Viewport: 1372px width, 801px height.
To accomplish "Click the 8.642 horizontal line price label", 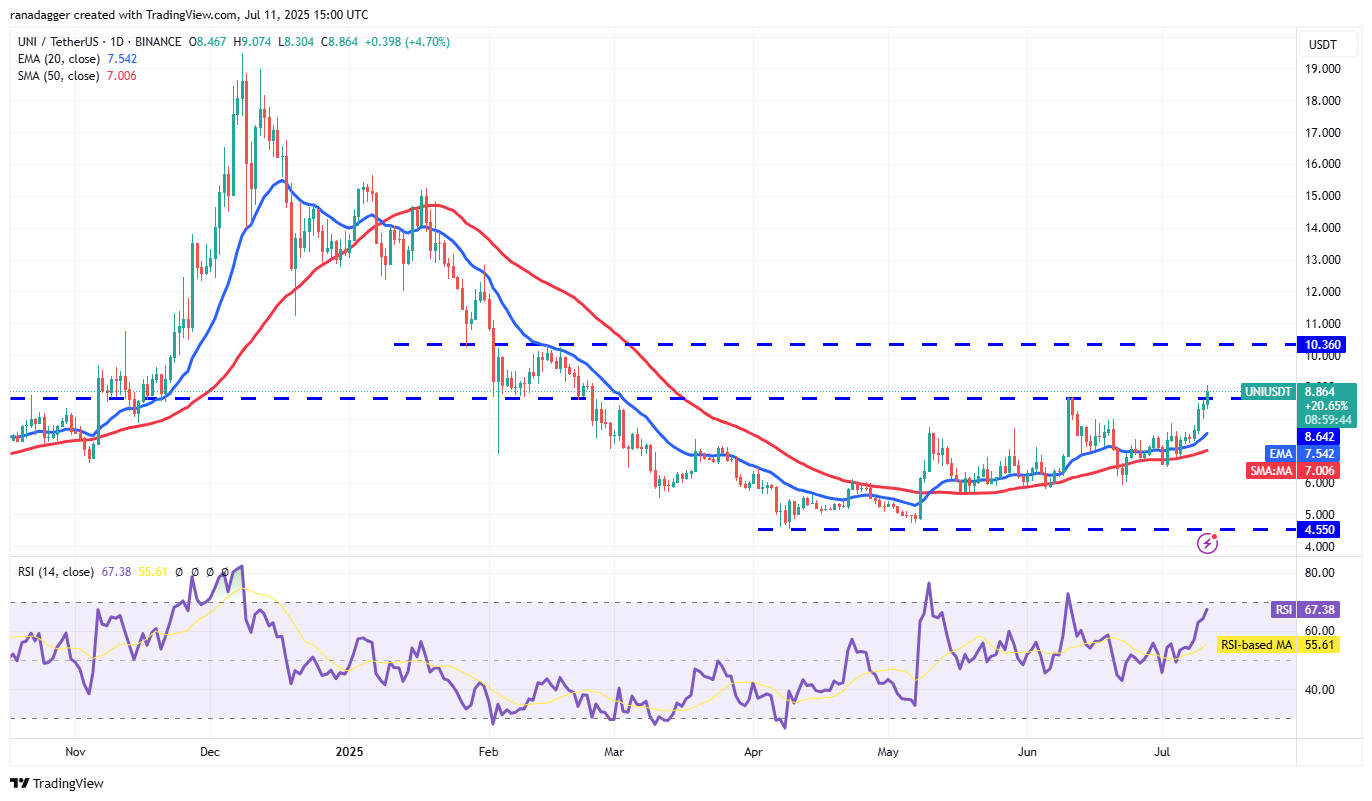I will pyautogui.click(x=1319, y=437).
